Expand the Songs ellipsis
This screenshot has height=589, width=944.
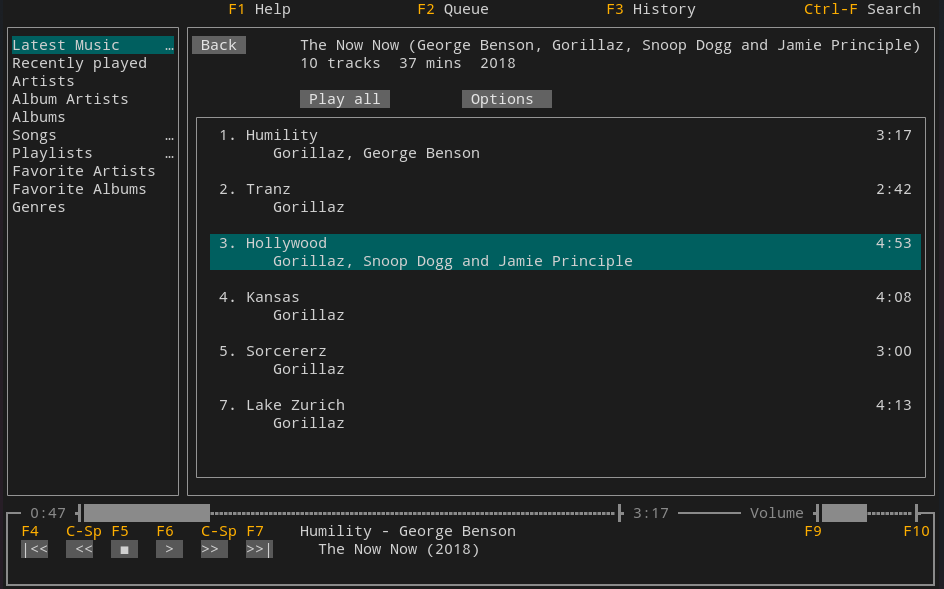169,136
